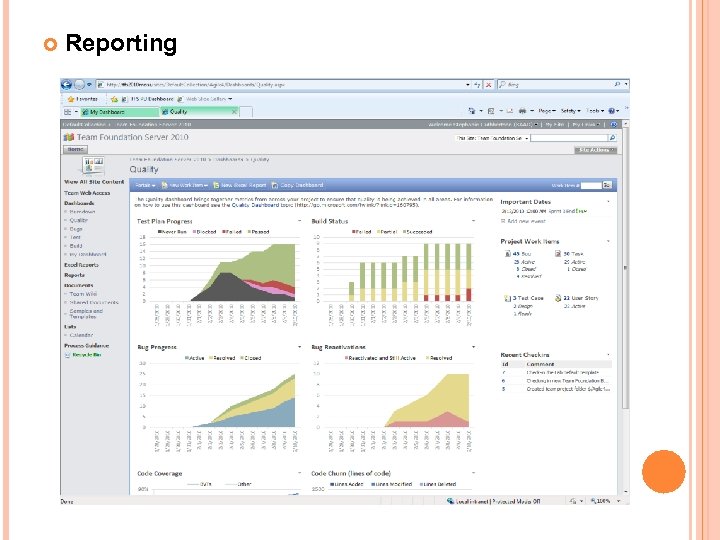This screenshot has height=540, width=720.
Task: Click View All Site Content link
Action: [94, 182]
